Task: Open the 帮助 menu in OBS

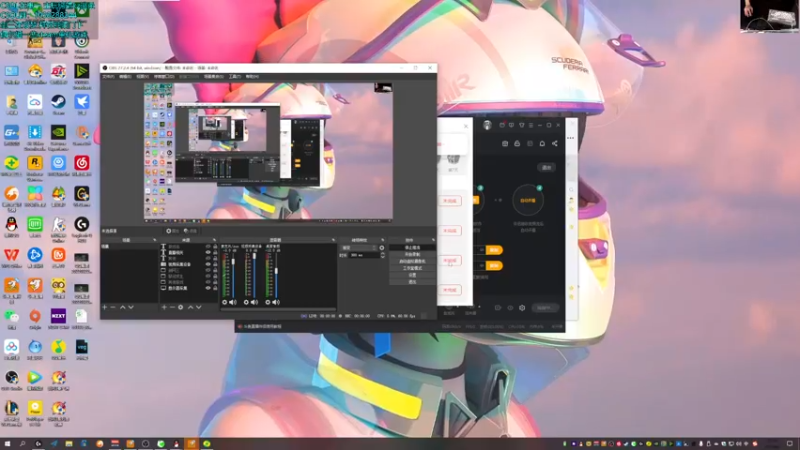Action: click(x=252, y=77)
